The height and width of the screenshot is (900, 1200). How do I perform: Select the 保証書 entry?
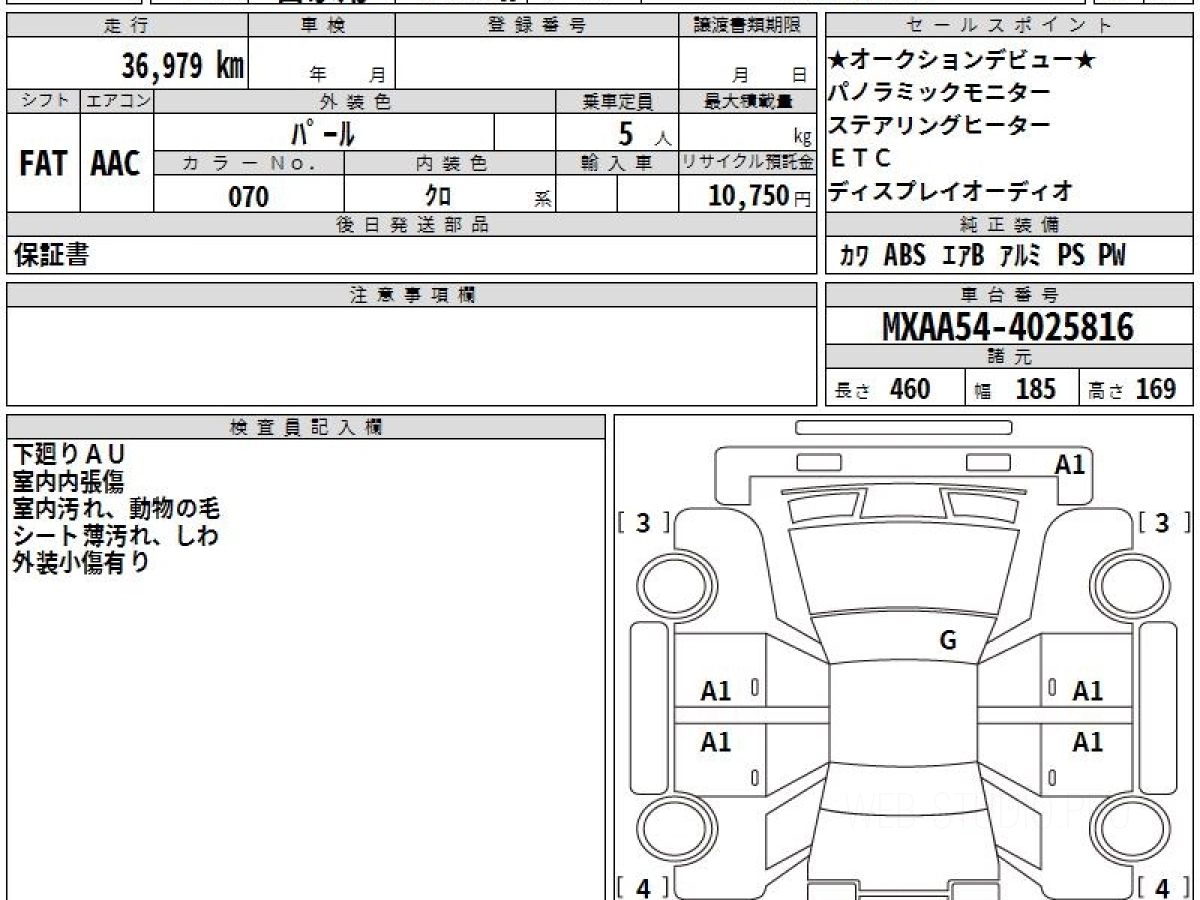tap(51, 255)
